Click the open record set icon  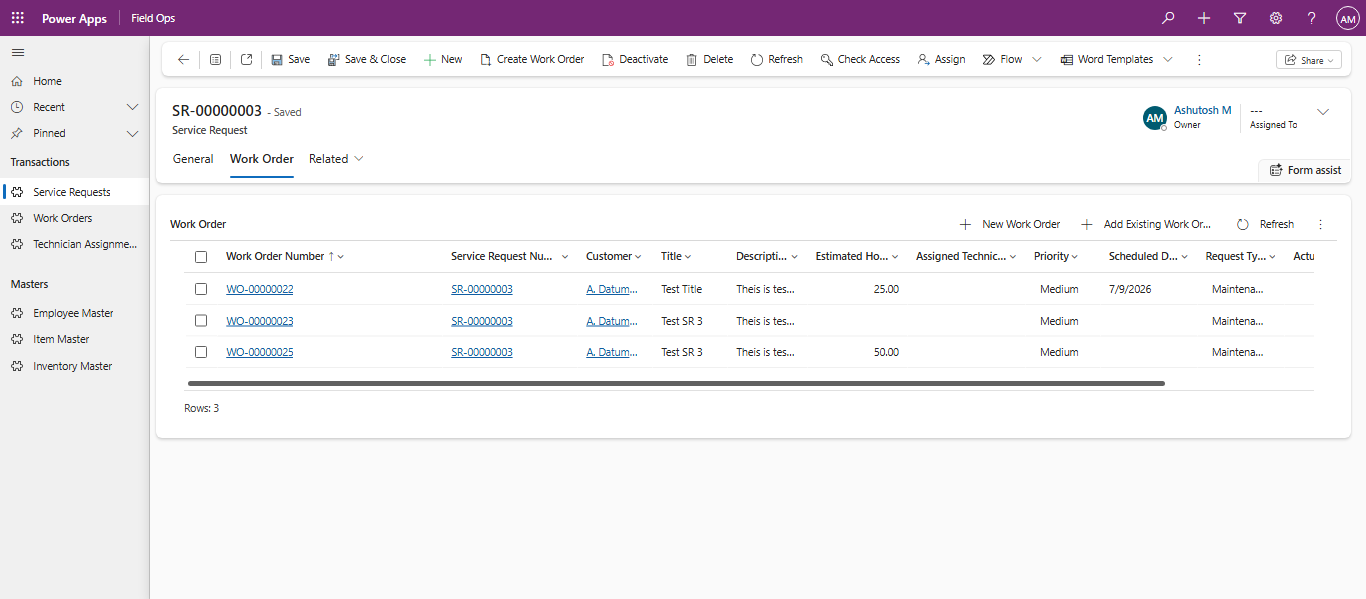pos(215,60)
